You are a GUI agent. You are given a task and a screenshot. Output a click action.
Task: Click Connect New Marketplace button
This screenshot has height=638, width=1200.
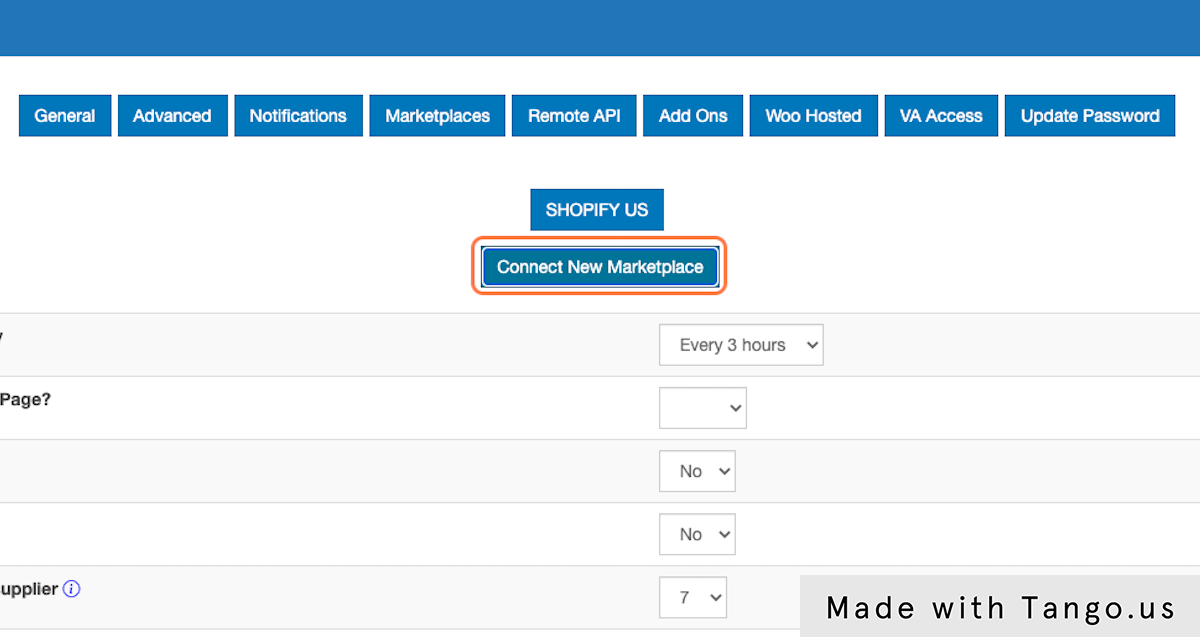600,267
